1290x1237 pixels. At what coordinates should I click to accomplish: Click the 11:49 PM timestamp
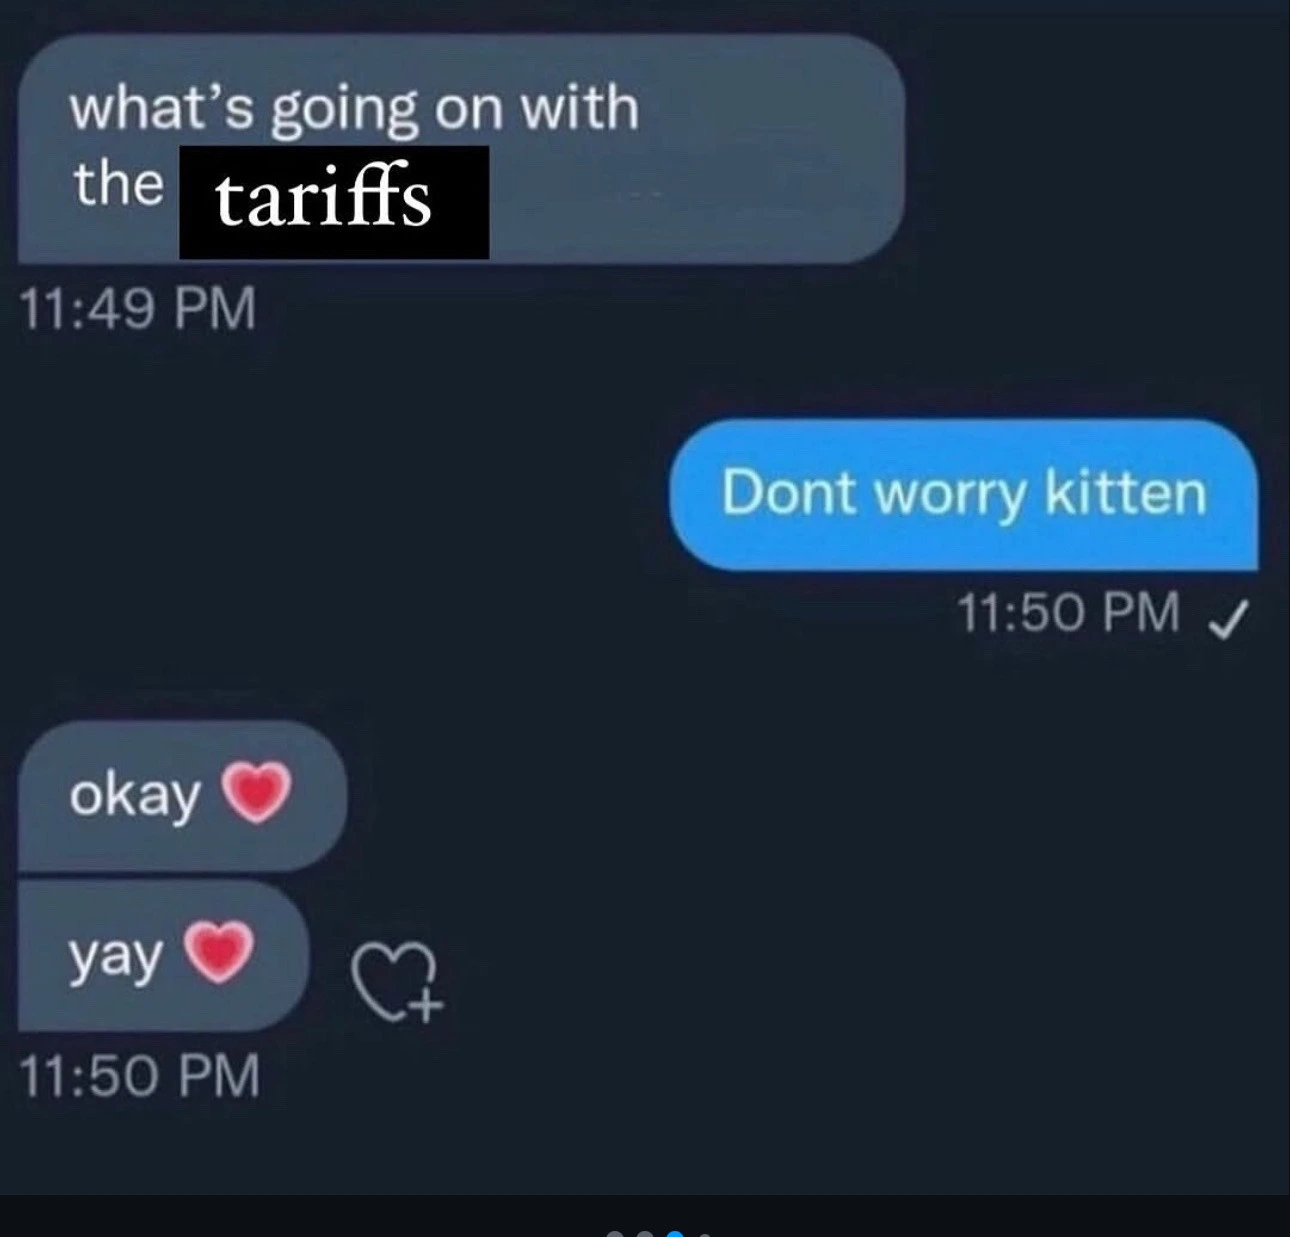(x=138, y=307)
